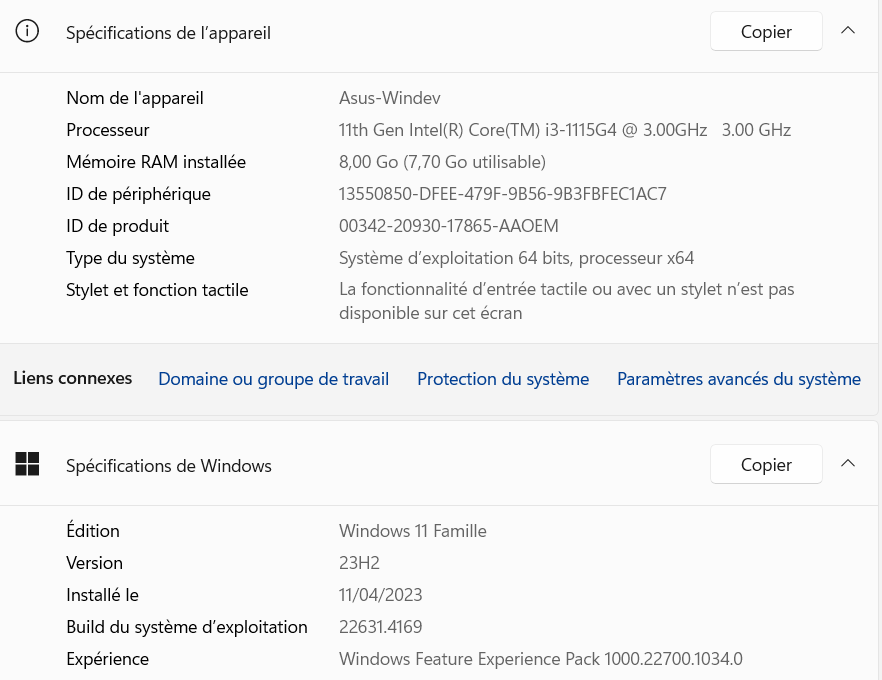Collapse the Spécifications de l'appareil section

(848, 31)
